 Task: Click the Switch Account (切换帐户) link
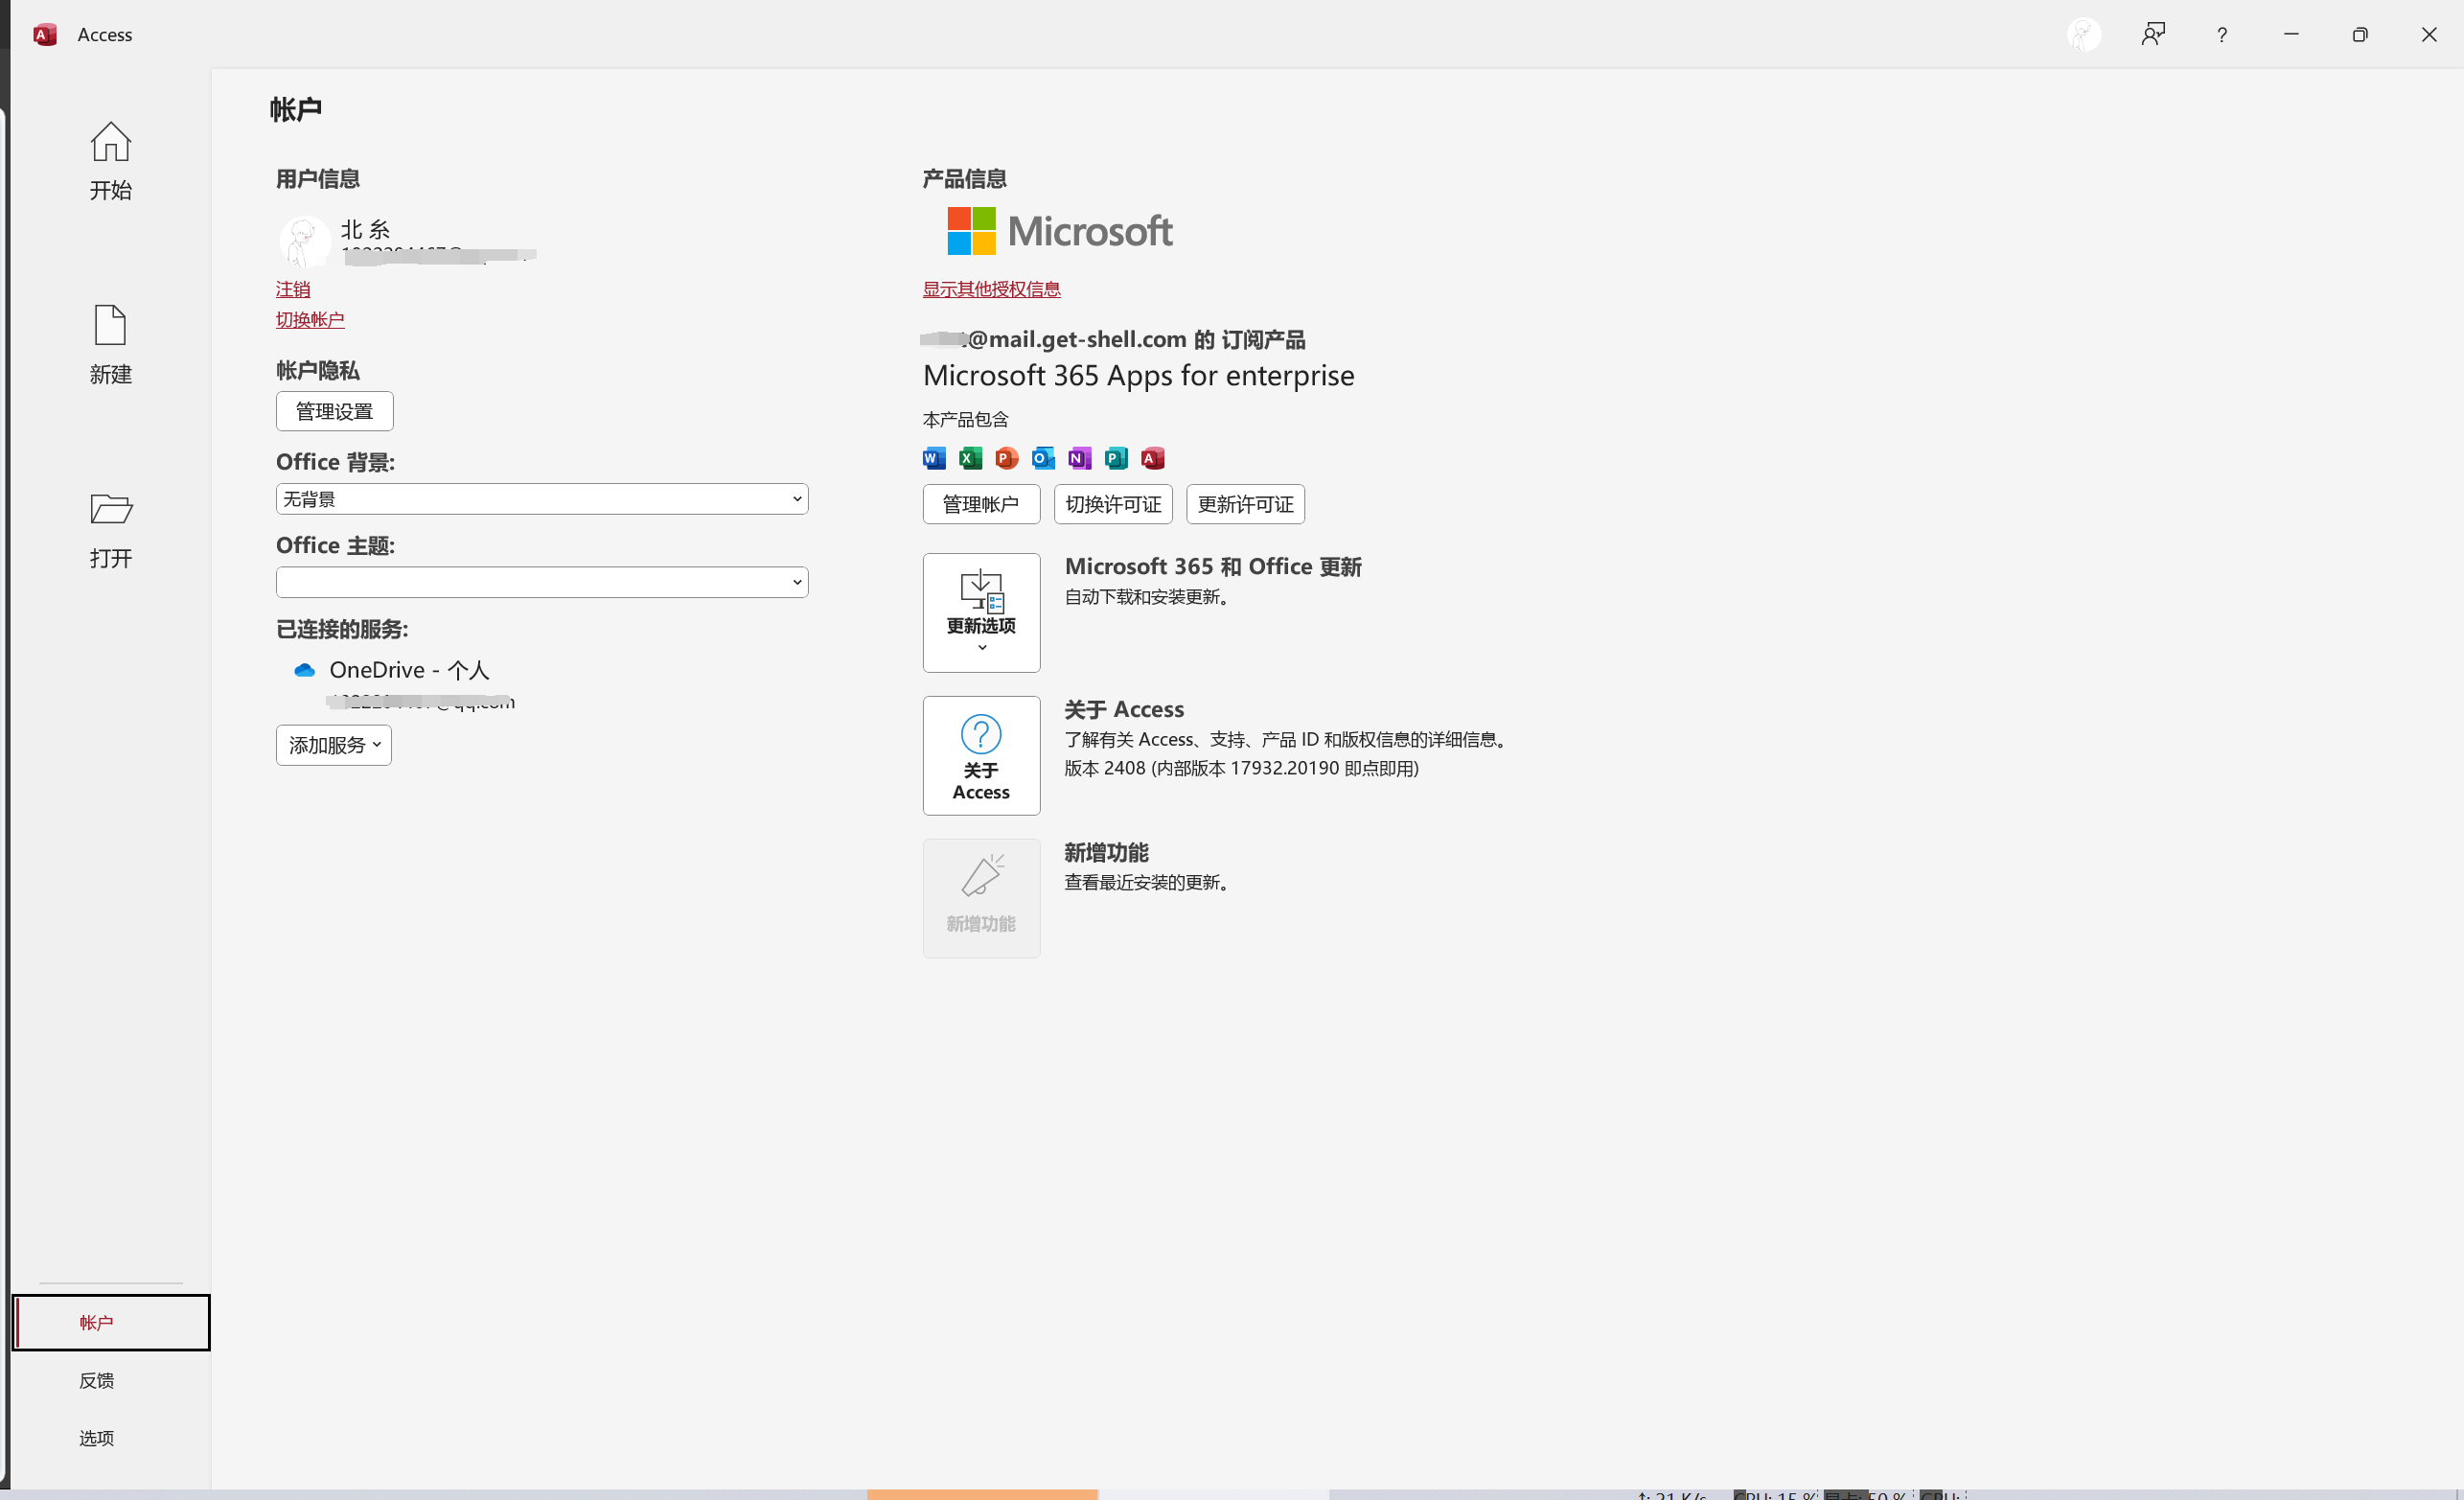(x=310, y=320)
